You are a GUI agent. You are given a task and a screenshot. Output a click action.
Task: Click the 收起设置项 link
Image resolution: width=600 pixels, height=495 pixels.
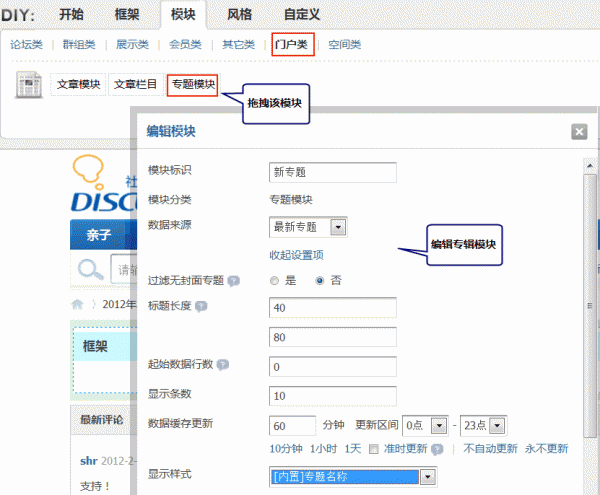click(297, 254)
